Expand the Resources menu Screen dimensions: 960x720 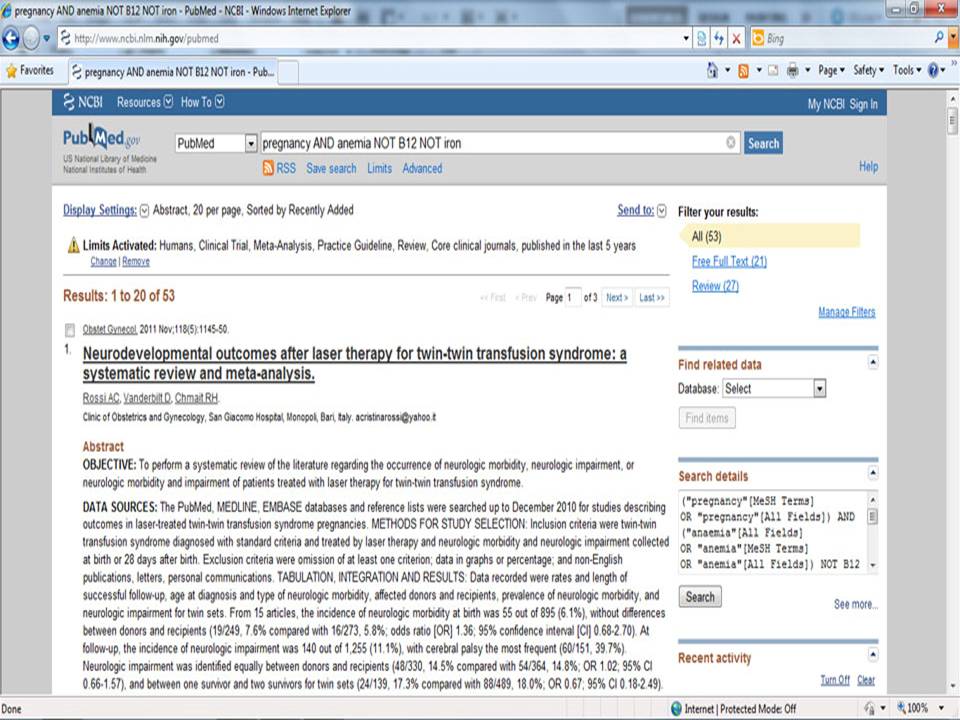[x=144, y=102]
